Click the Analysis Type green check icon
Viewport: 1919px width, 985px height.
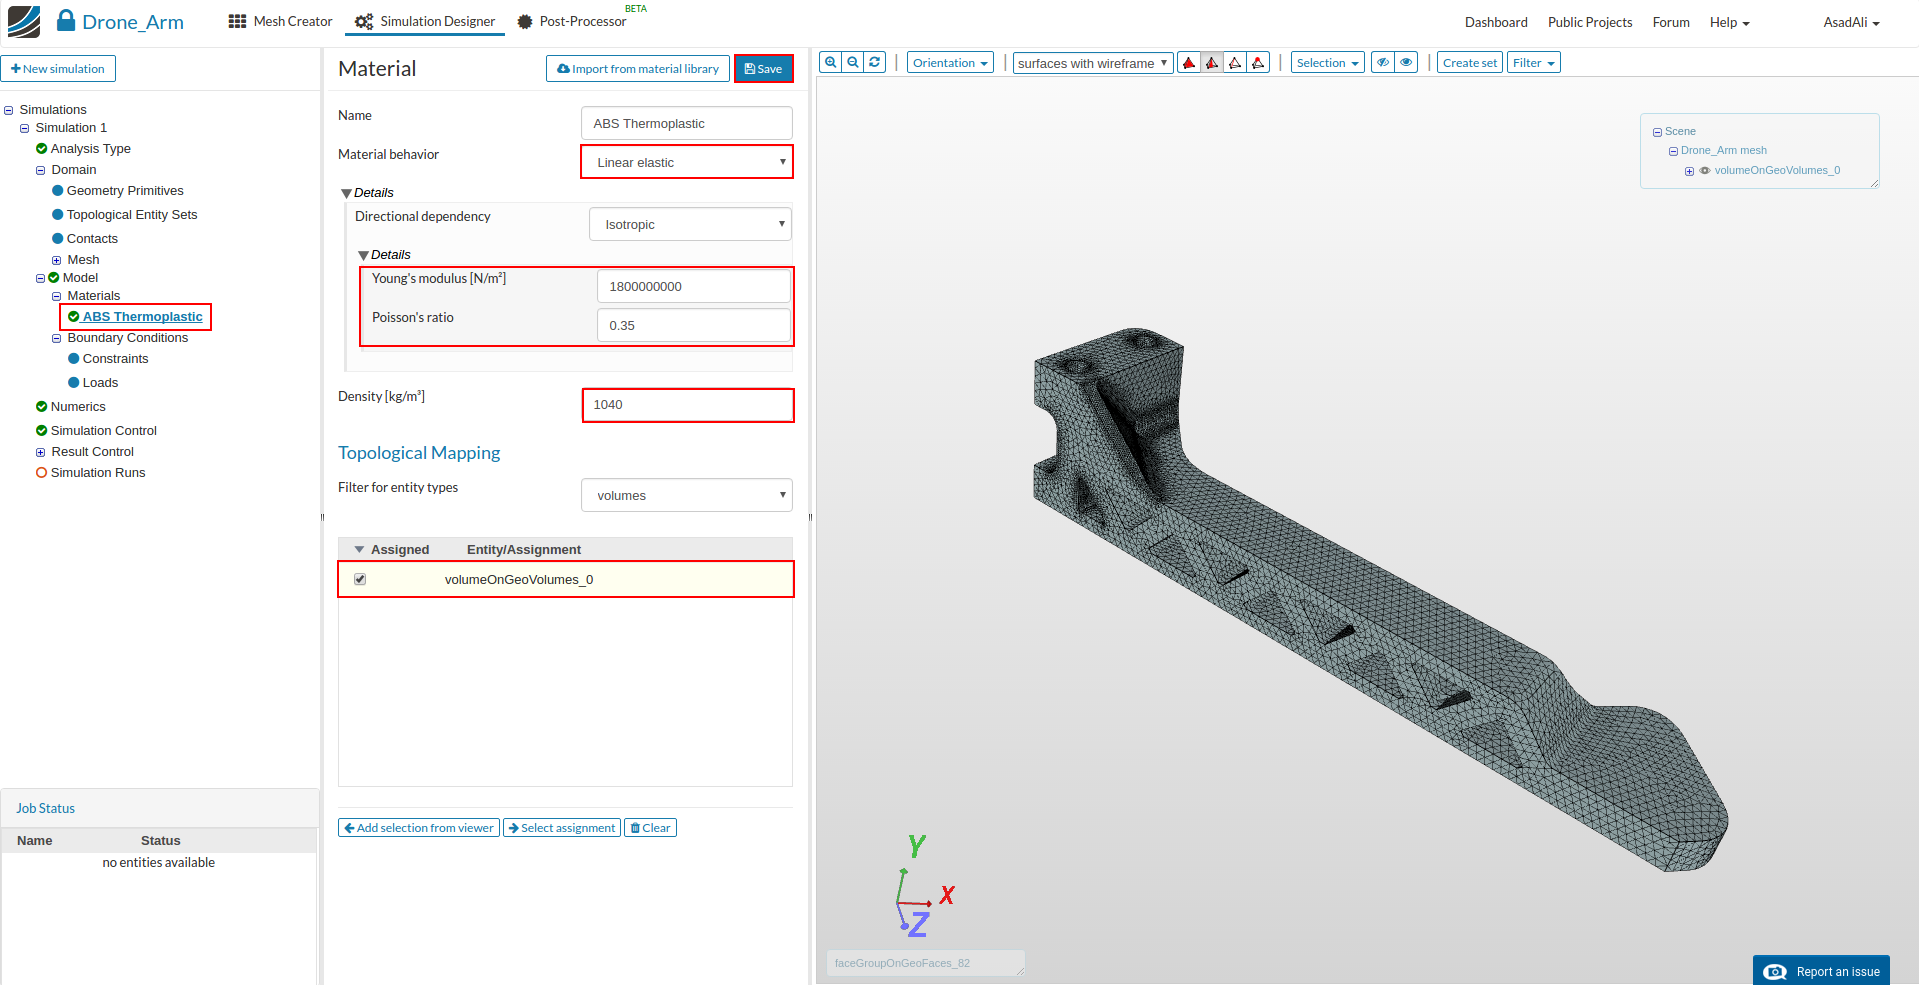pyautogui.click(x=41, y=149)
